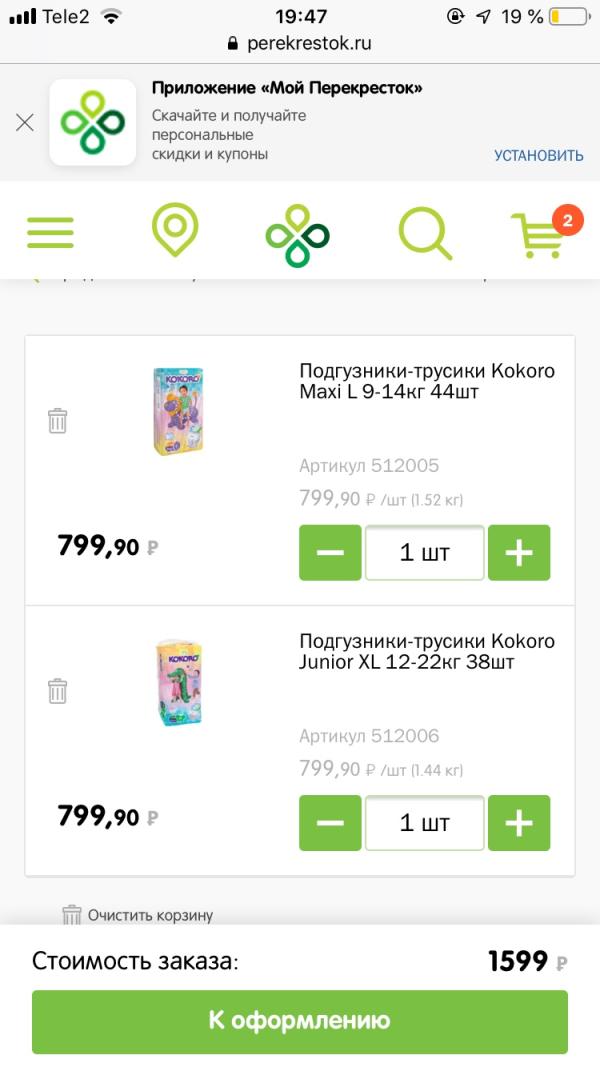Dismiss the app install banner
The height and width of the screenshot is (1066, 600).
point(25,122)
